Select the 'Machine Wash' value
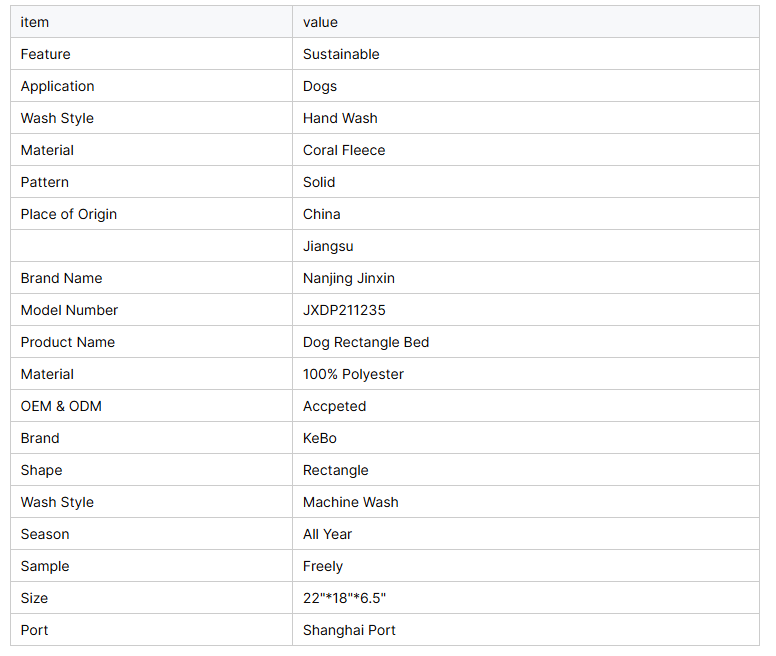 click(x=350, y=502)
